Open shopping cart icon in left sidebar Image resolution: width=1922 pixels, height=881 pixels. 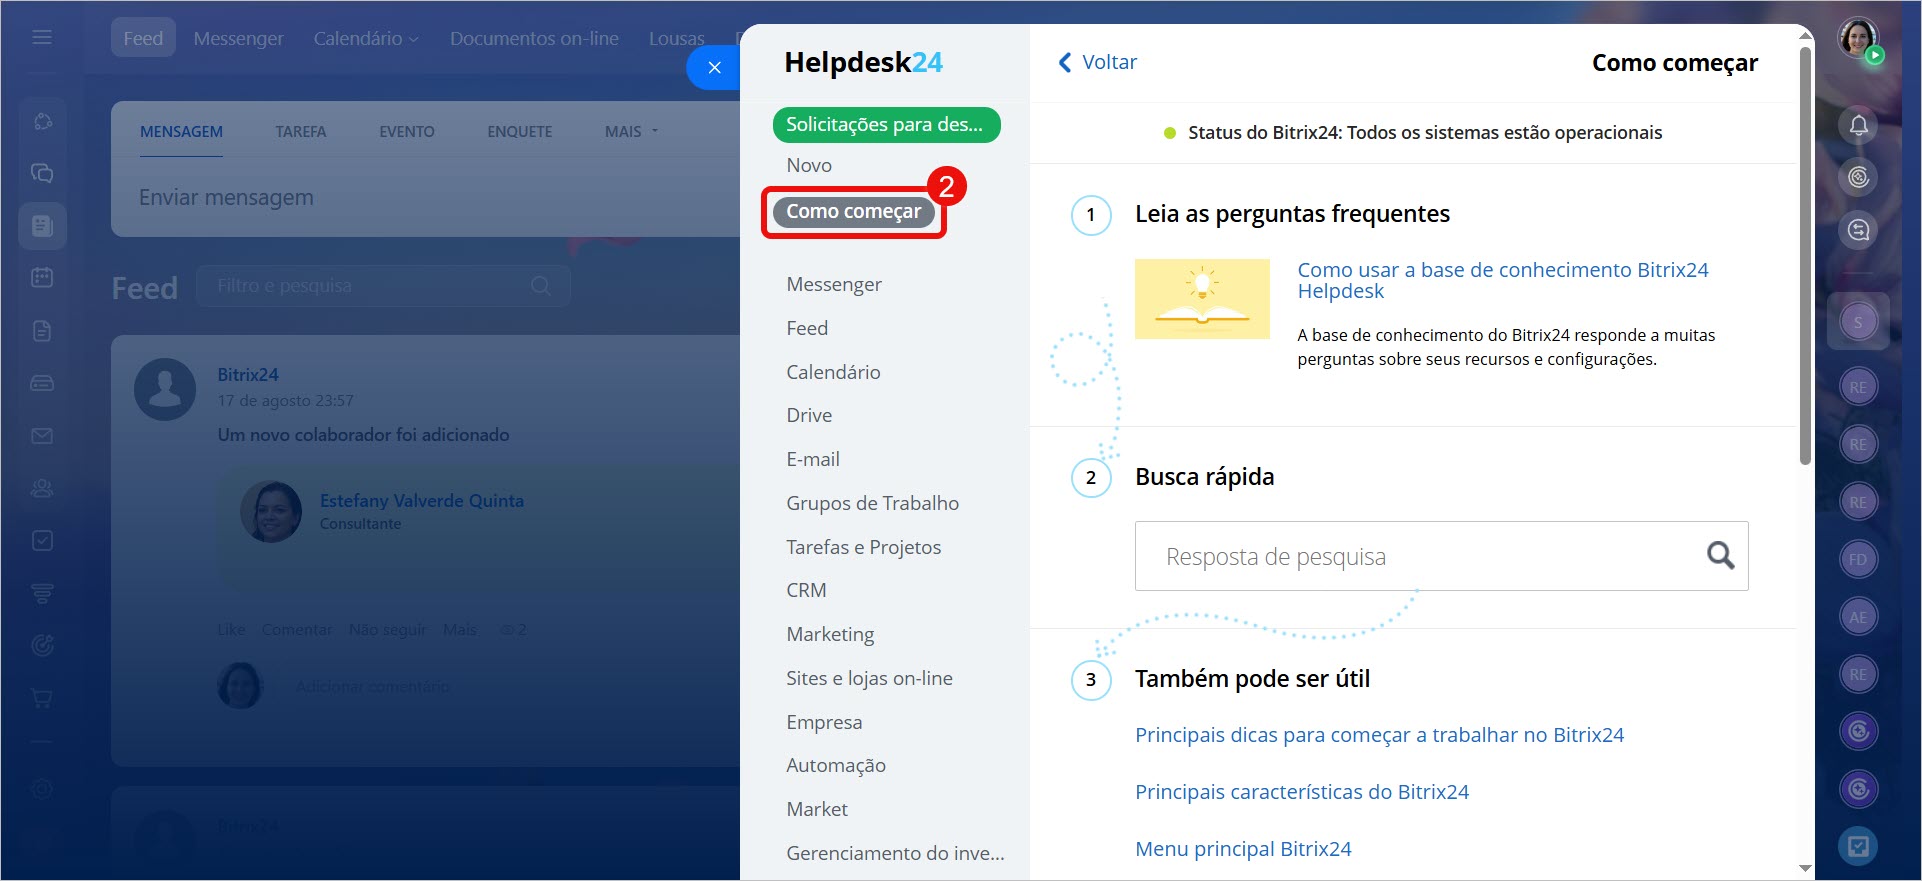coord(42,698)
